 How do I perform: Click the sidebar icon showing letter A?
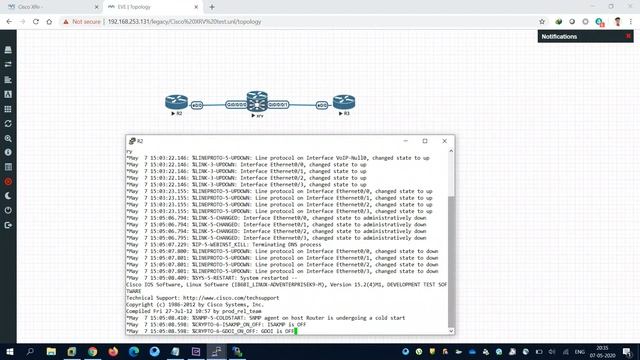click(8, 94)
